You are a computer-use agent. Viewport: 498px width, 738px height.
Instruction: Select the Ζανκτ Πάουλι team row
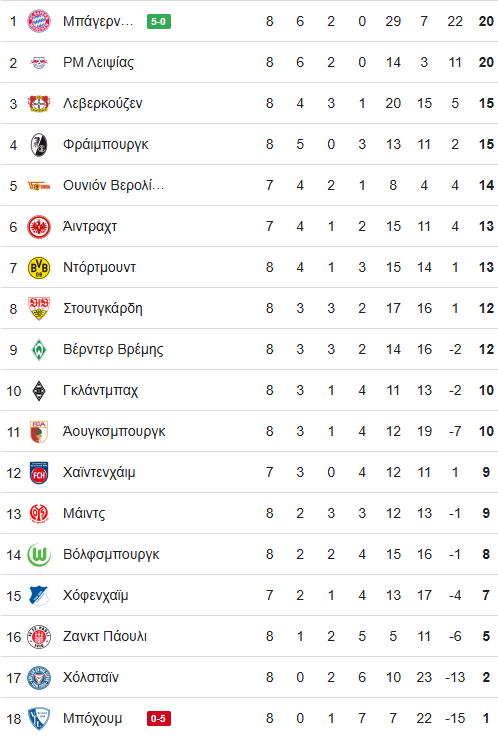click(249, 636)
